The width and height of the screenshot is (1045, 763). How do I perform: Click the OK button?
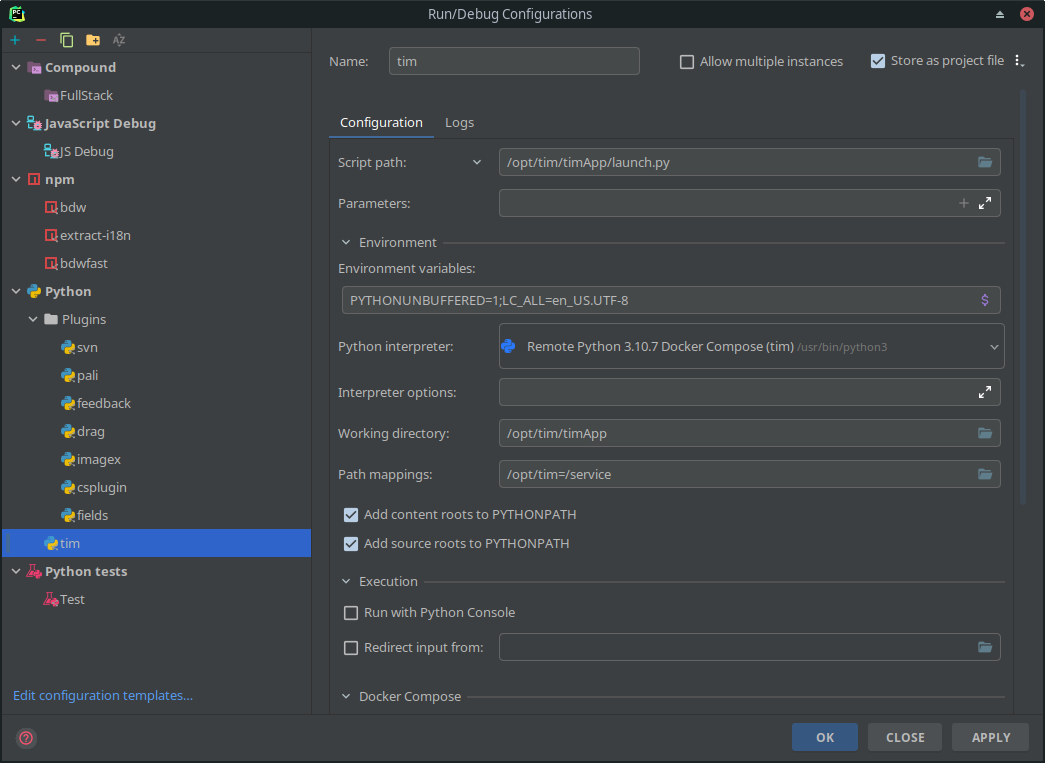click(824, 738)
